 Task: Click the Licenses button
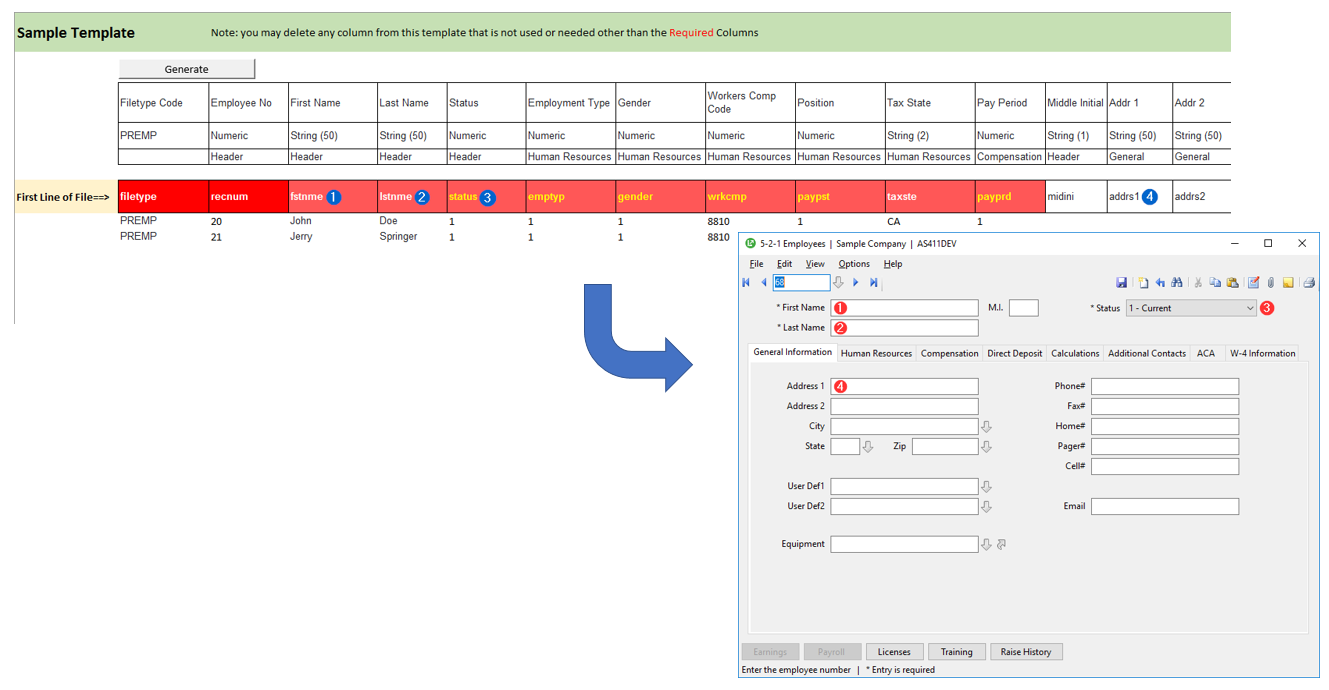893,652
